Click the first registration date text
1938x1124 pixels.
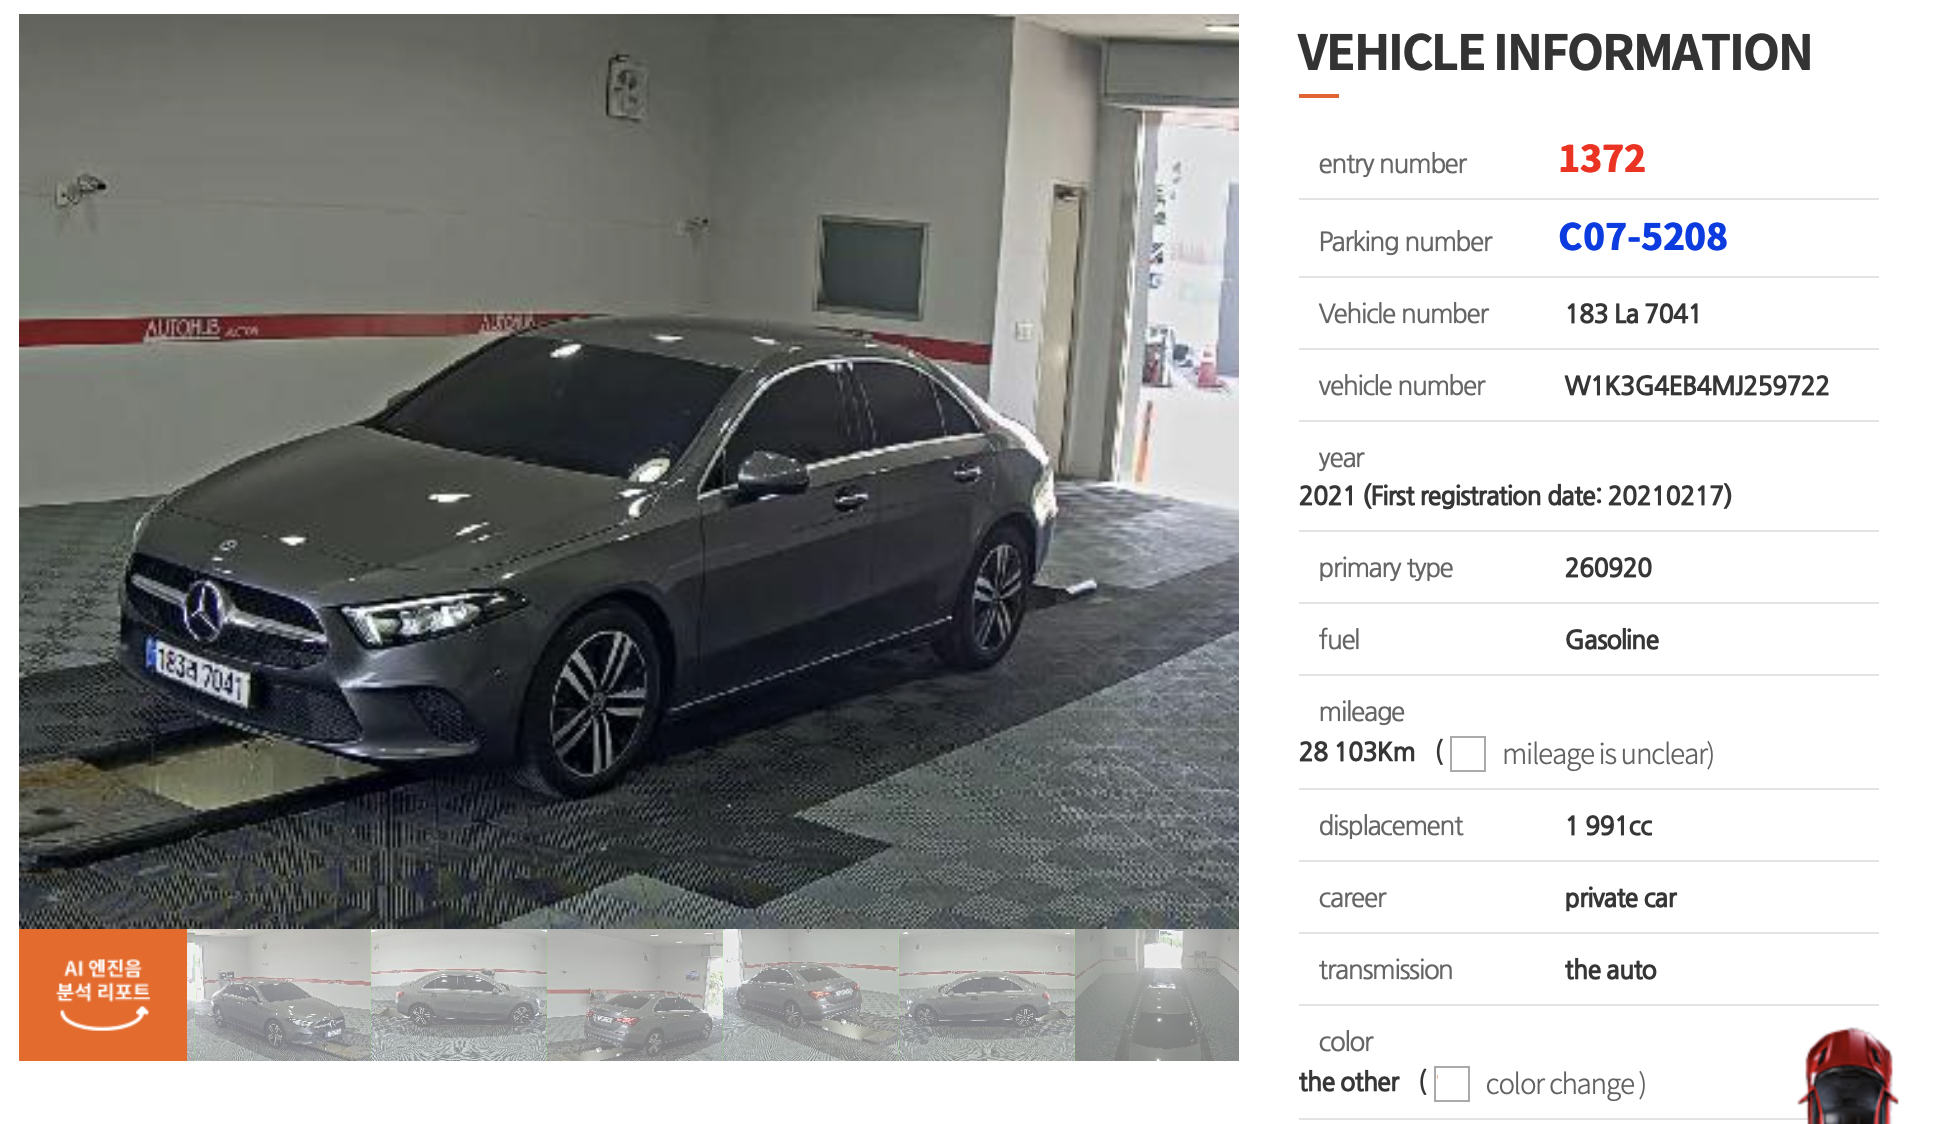(1548, 496)
